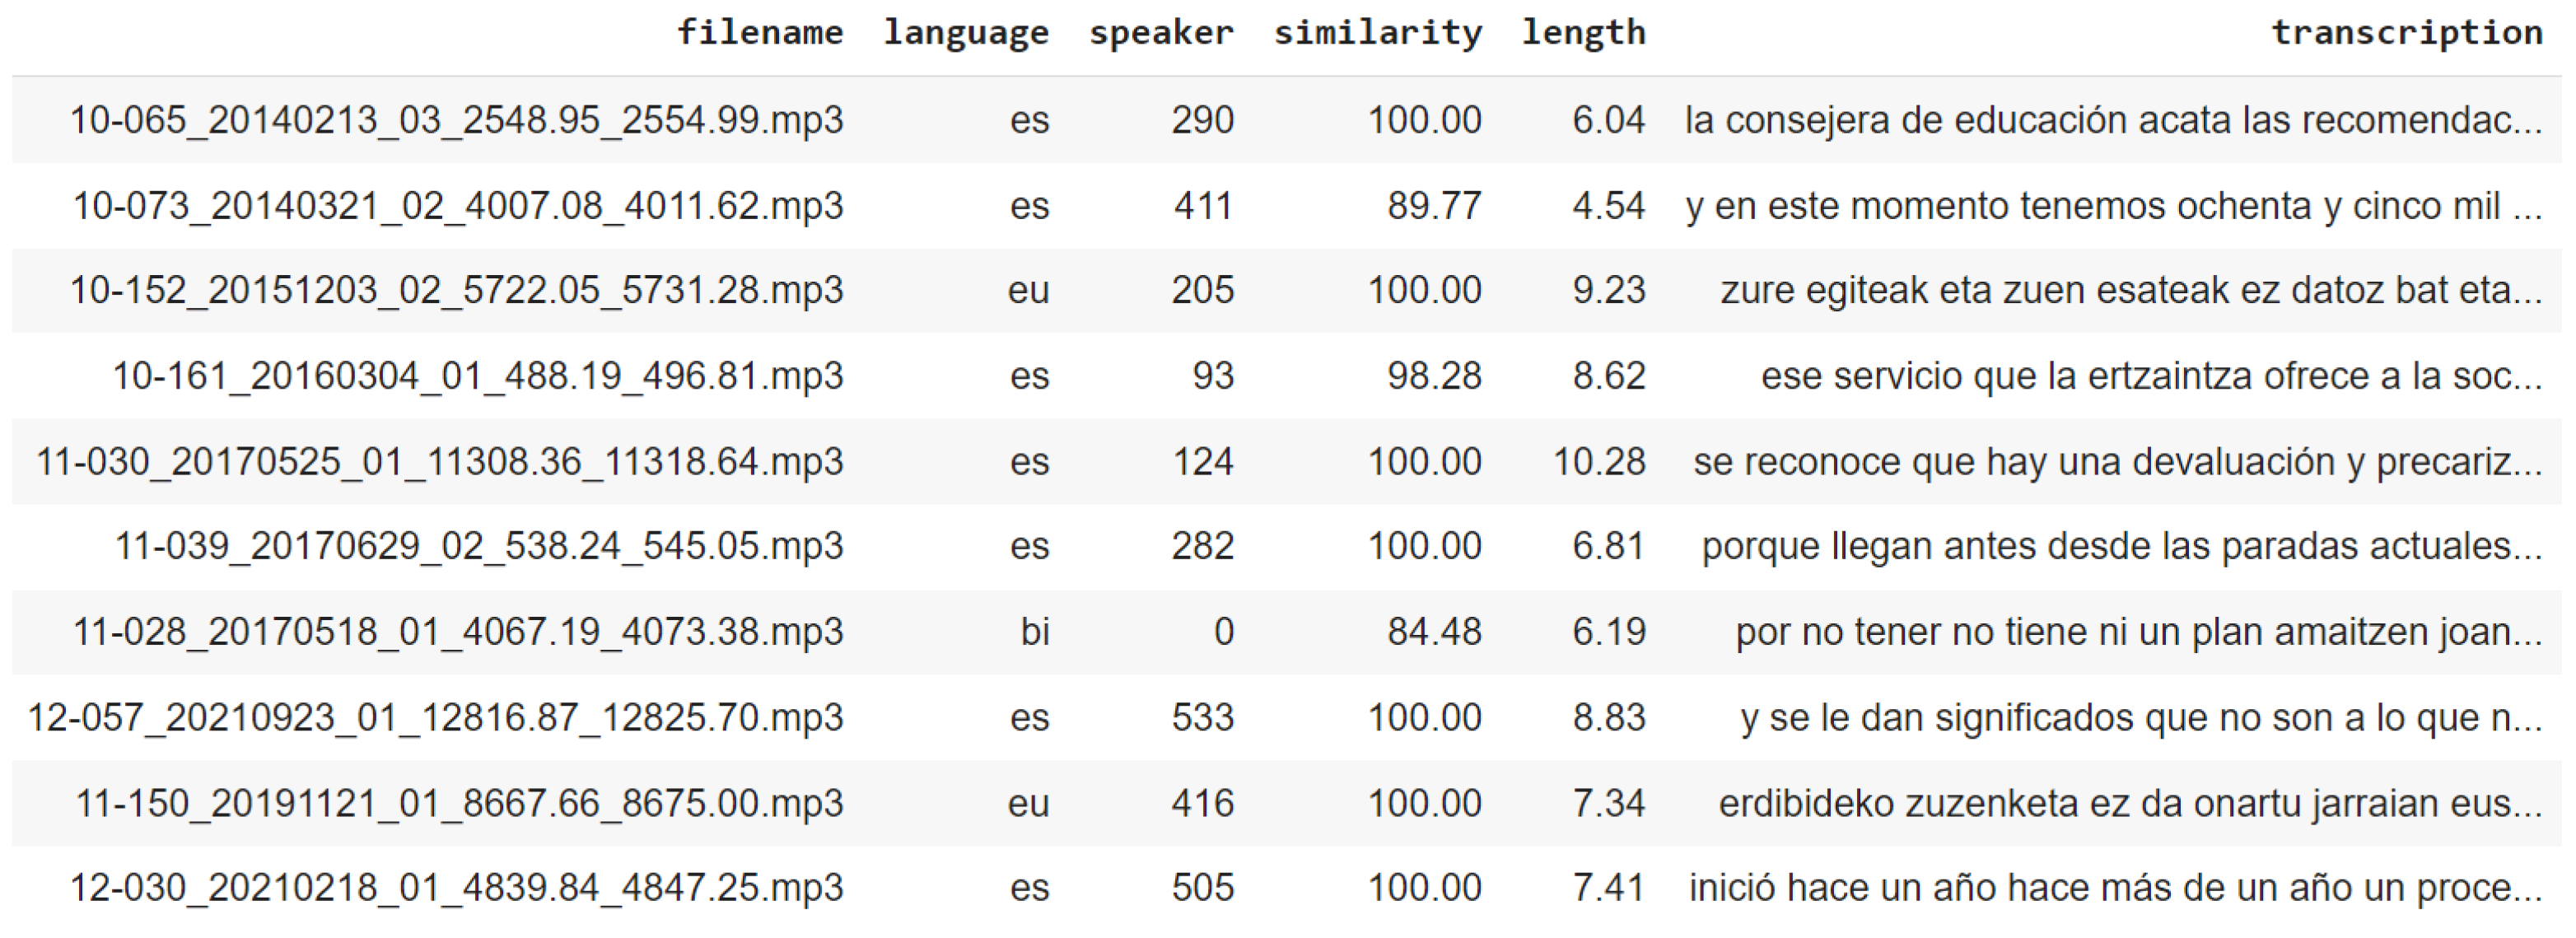This screenshot has height=938, width=2576.
Task: Click the similarity value 89.77
Action: tap(1433, 206)
